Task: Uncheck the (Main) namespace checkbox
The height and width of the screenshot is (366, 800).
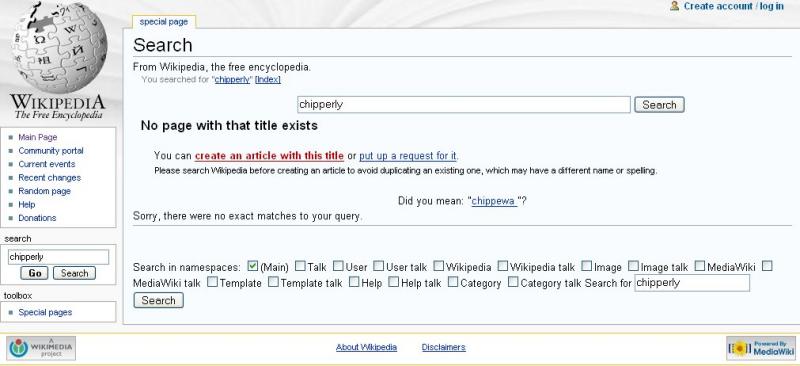Action: [253, 266]
